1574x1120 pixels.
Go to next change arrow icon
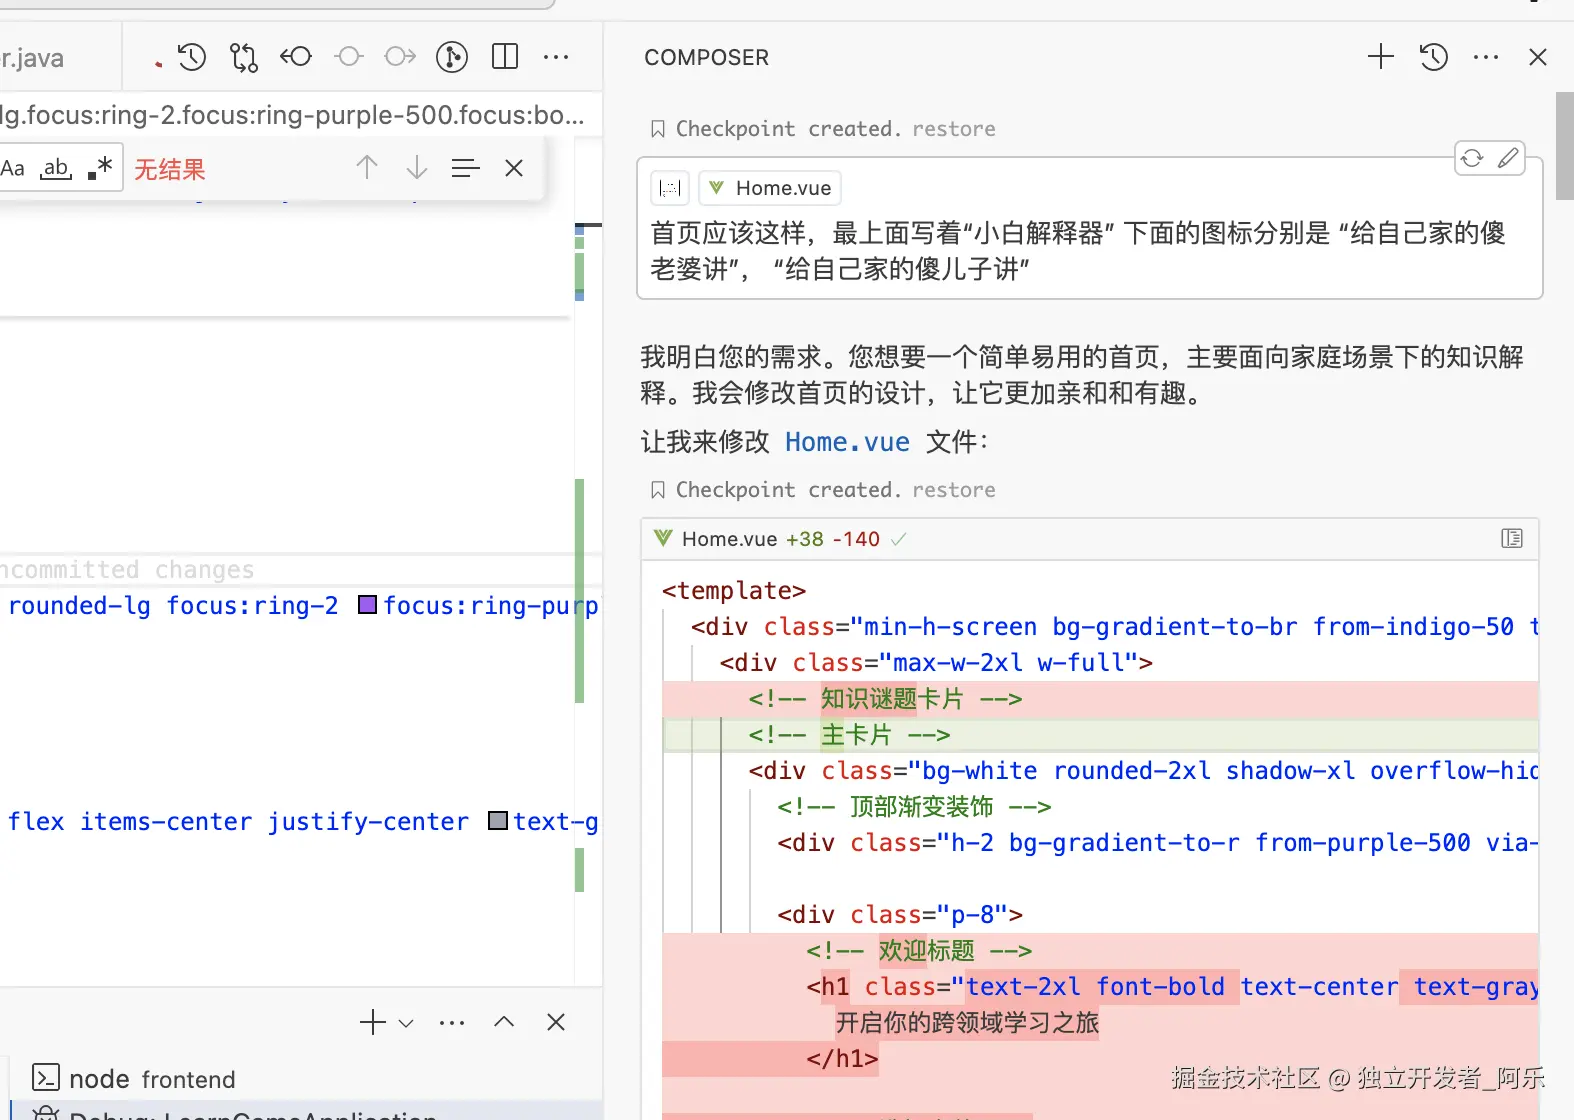(x=400, y=56)
